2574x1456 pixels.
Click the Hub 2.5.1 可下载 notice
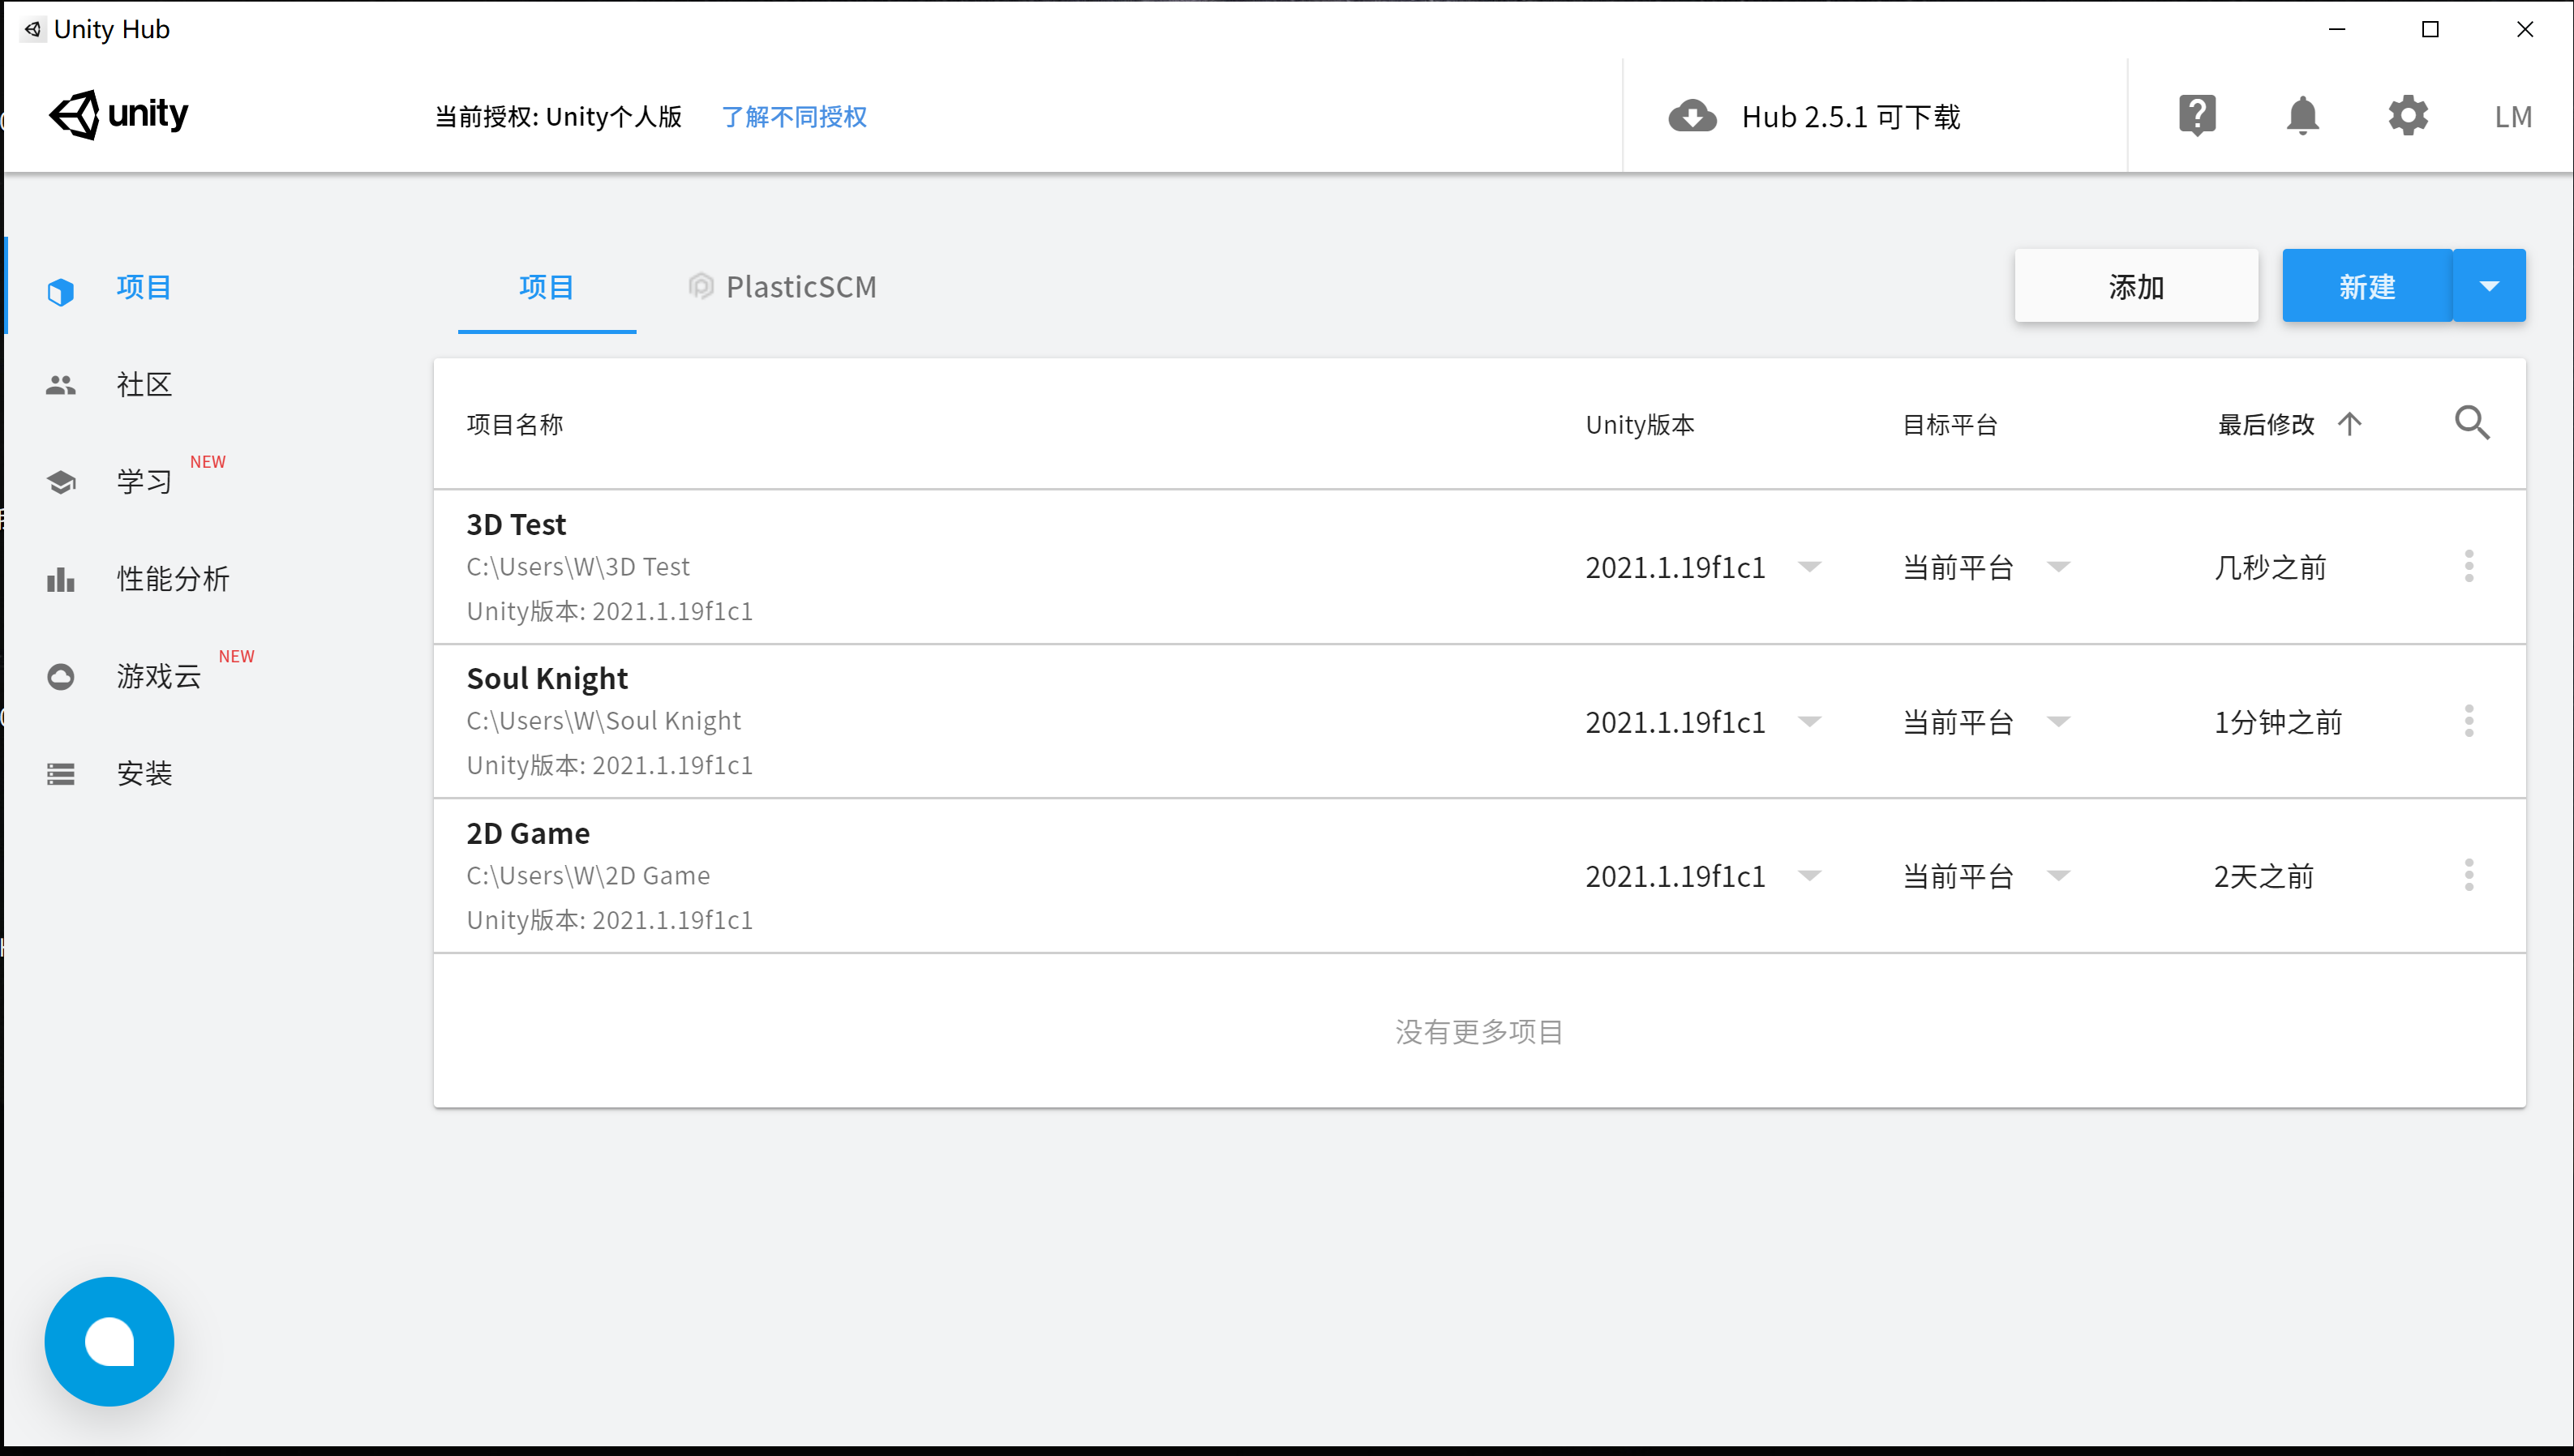pyautogui.click(x=1850, y=117)
